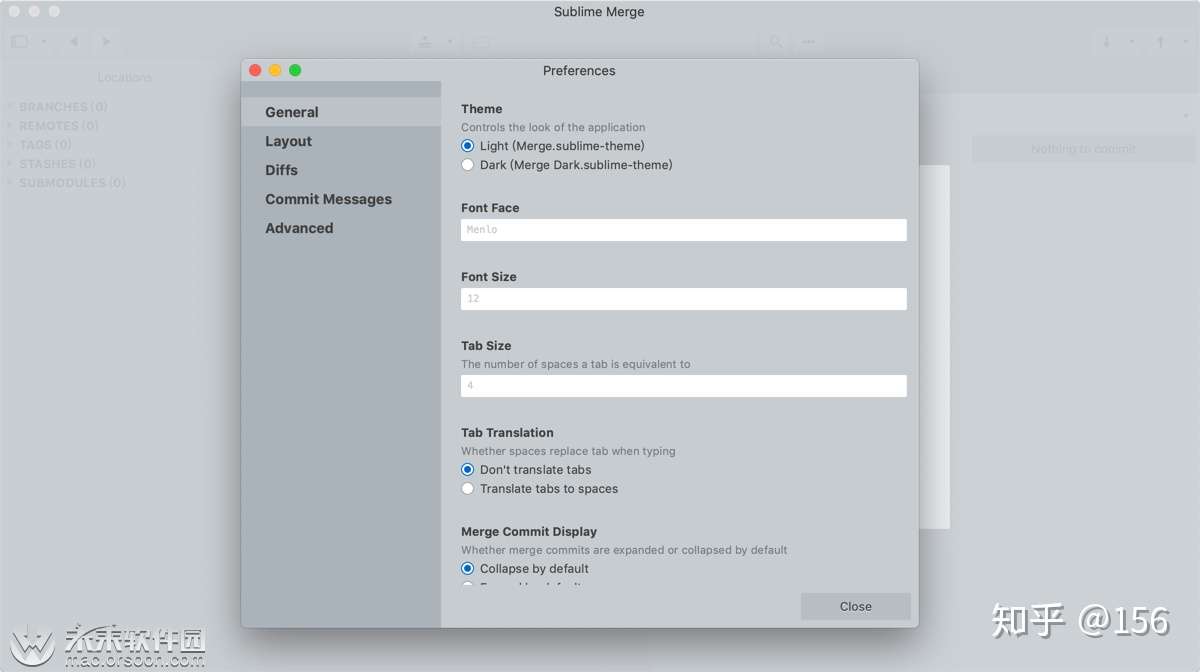
Task: Select Collapse by default radio button
Action: pos(468,569)
